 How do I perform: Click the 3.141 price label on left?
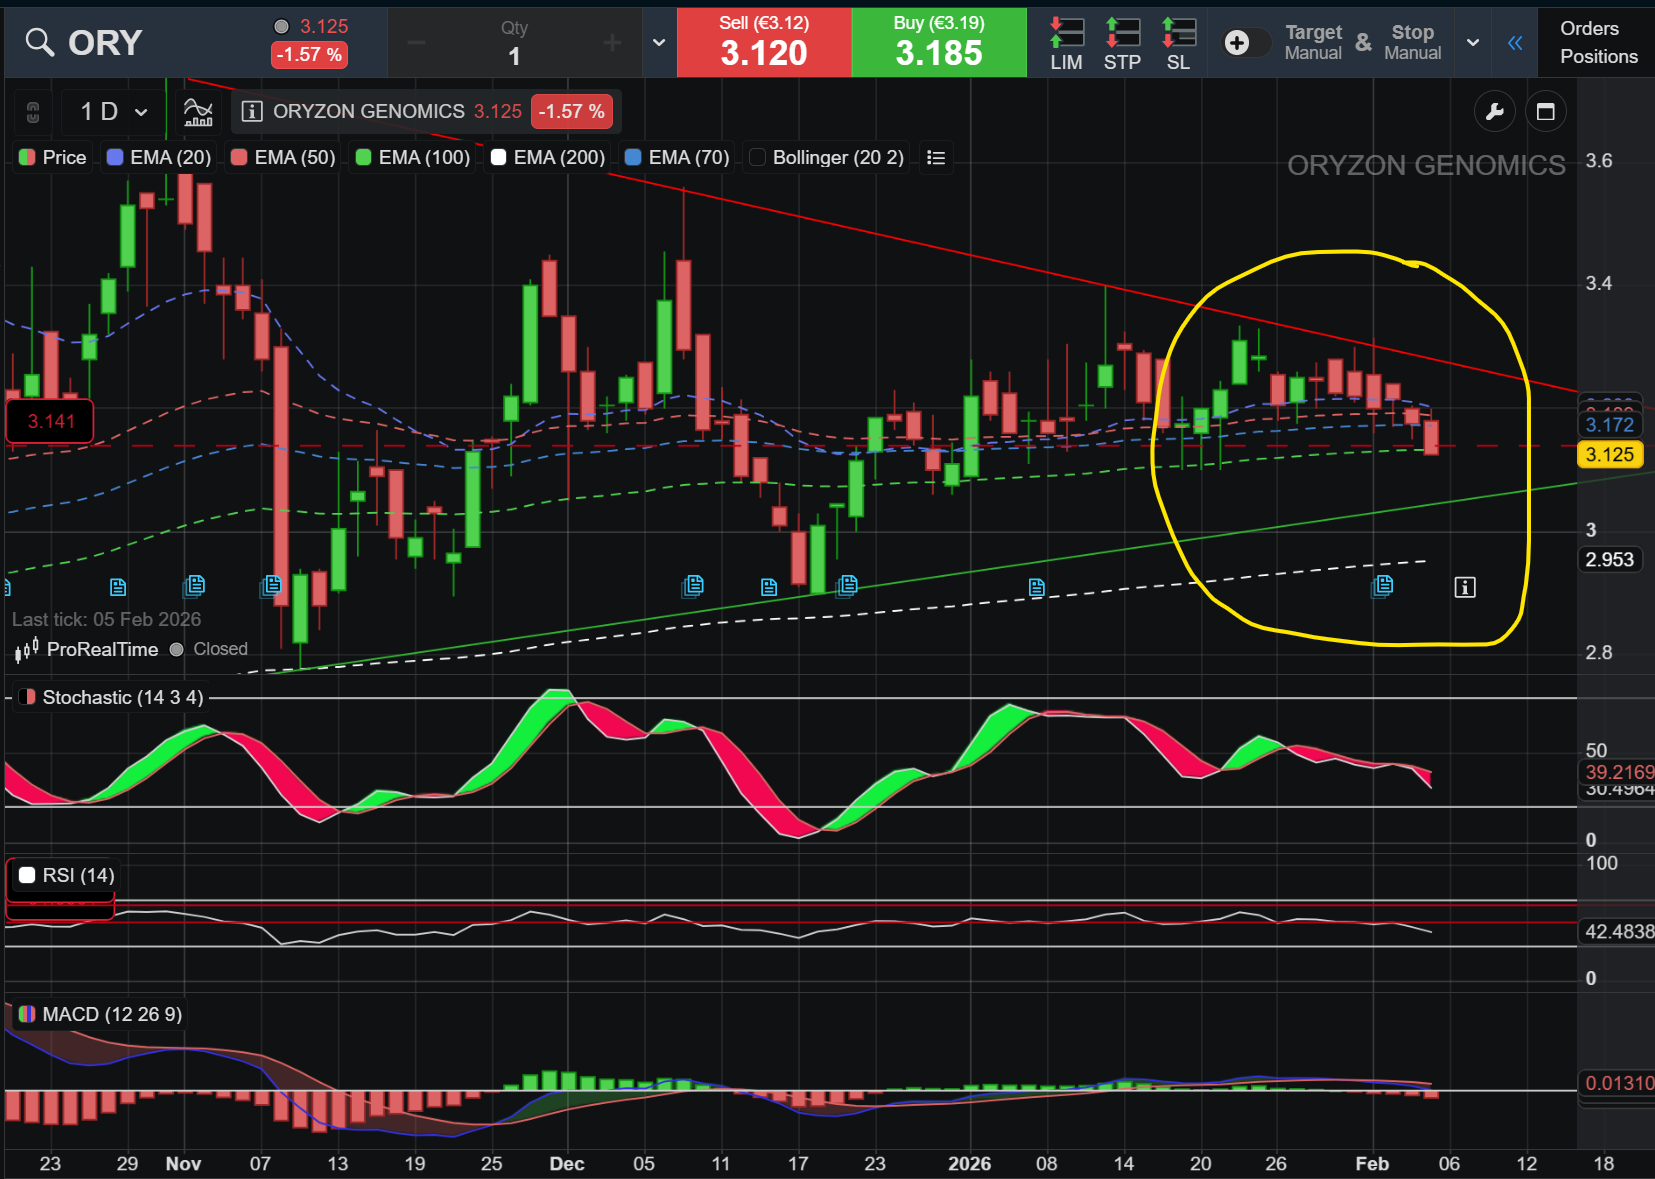click(51, 421)
